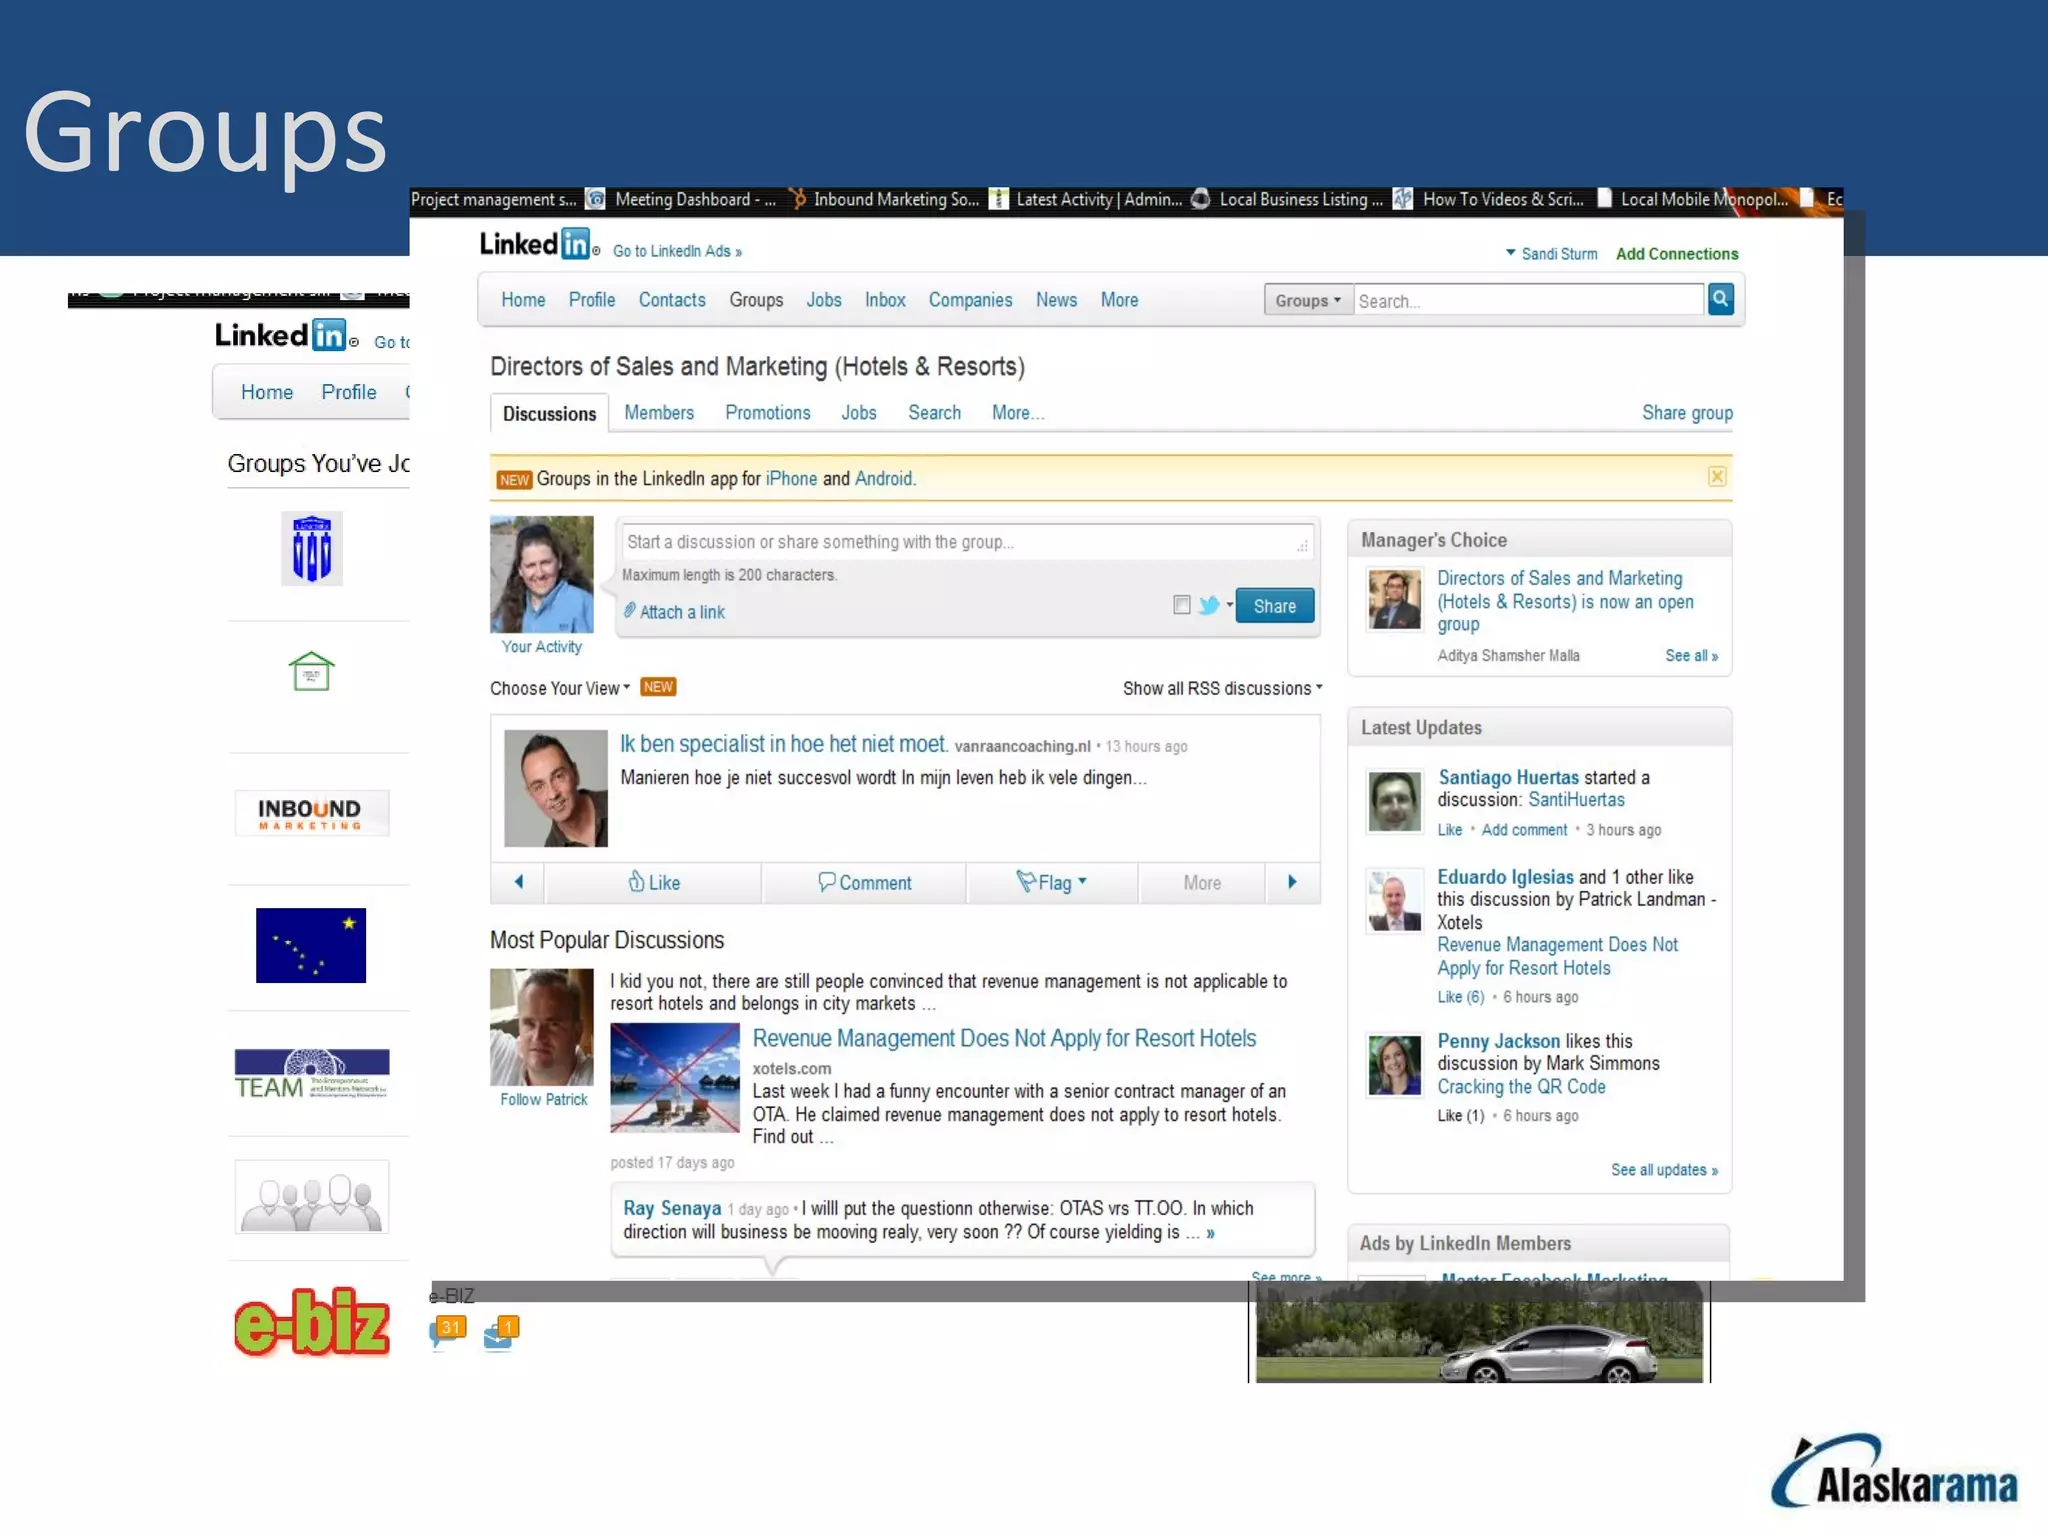Switch to the Members tab
The image size is (2048, 1536).
(658, 413)
